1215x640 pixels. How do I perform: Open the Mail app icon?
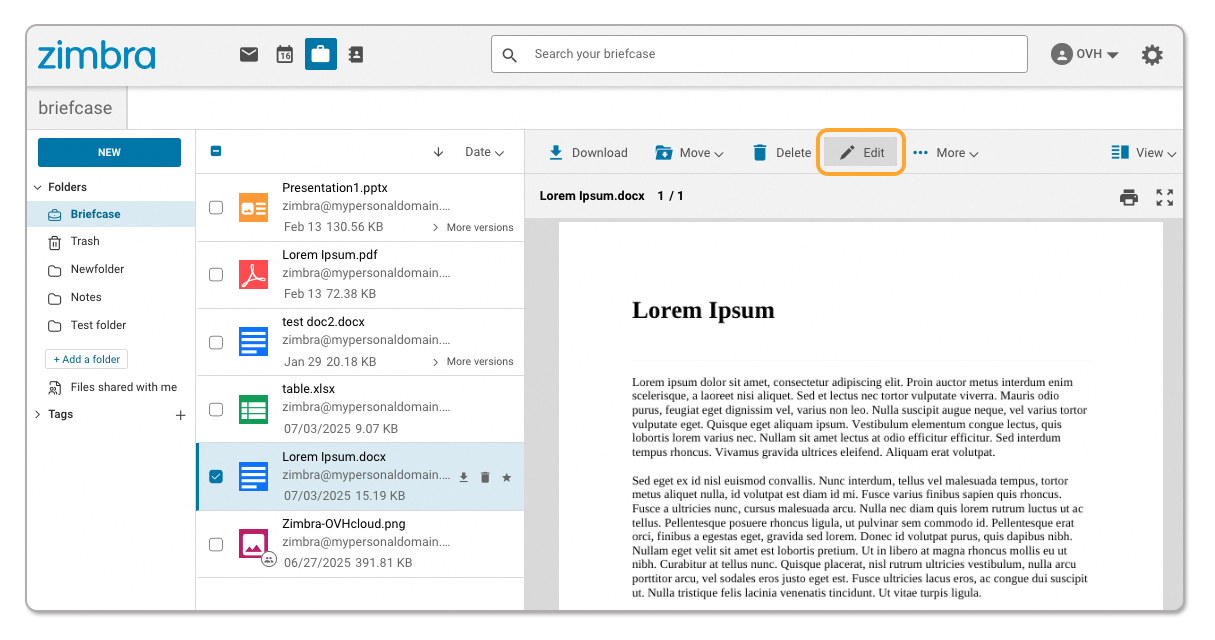point(249,54)
